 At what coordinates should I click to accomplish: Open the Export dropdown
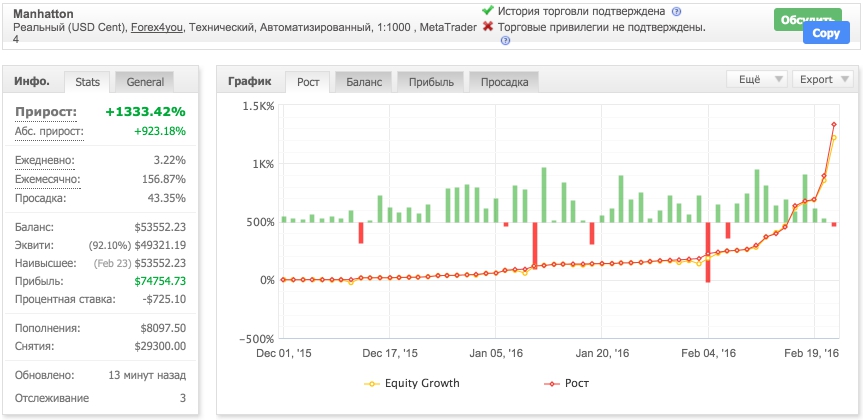[822, 80]
